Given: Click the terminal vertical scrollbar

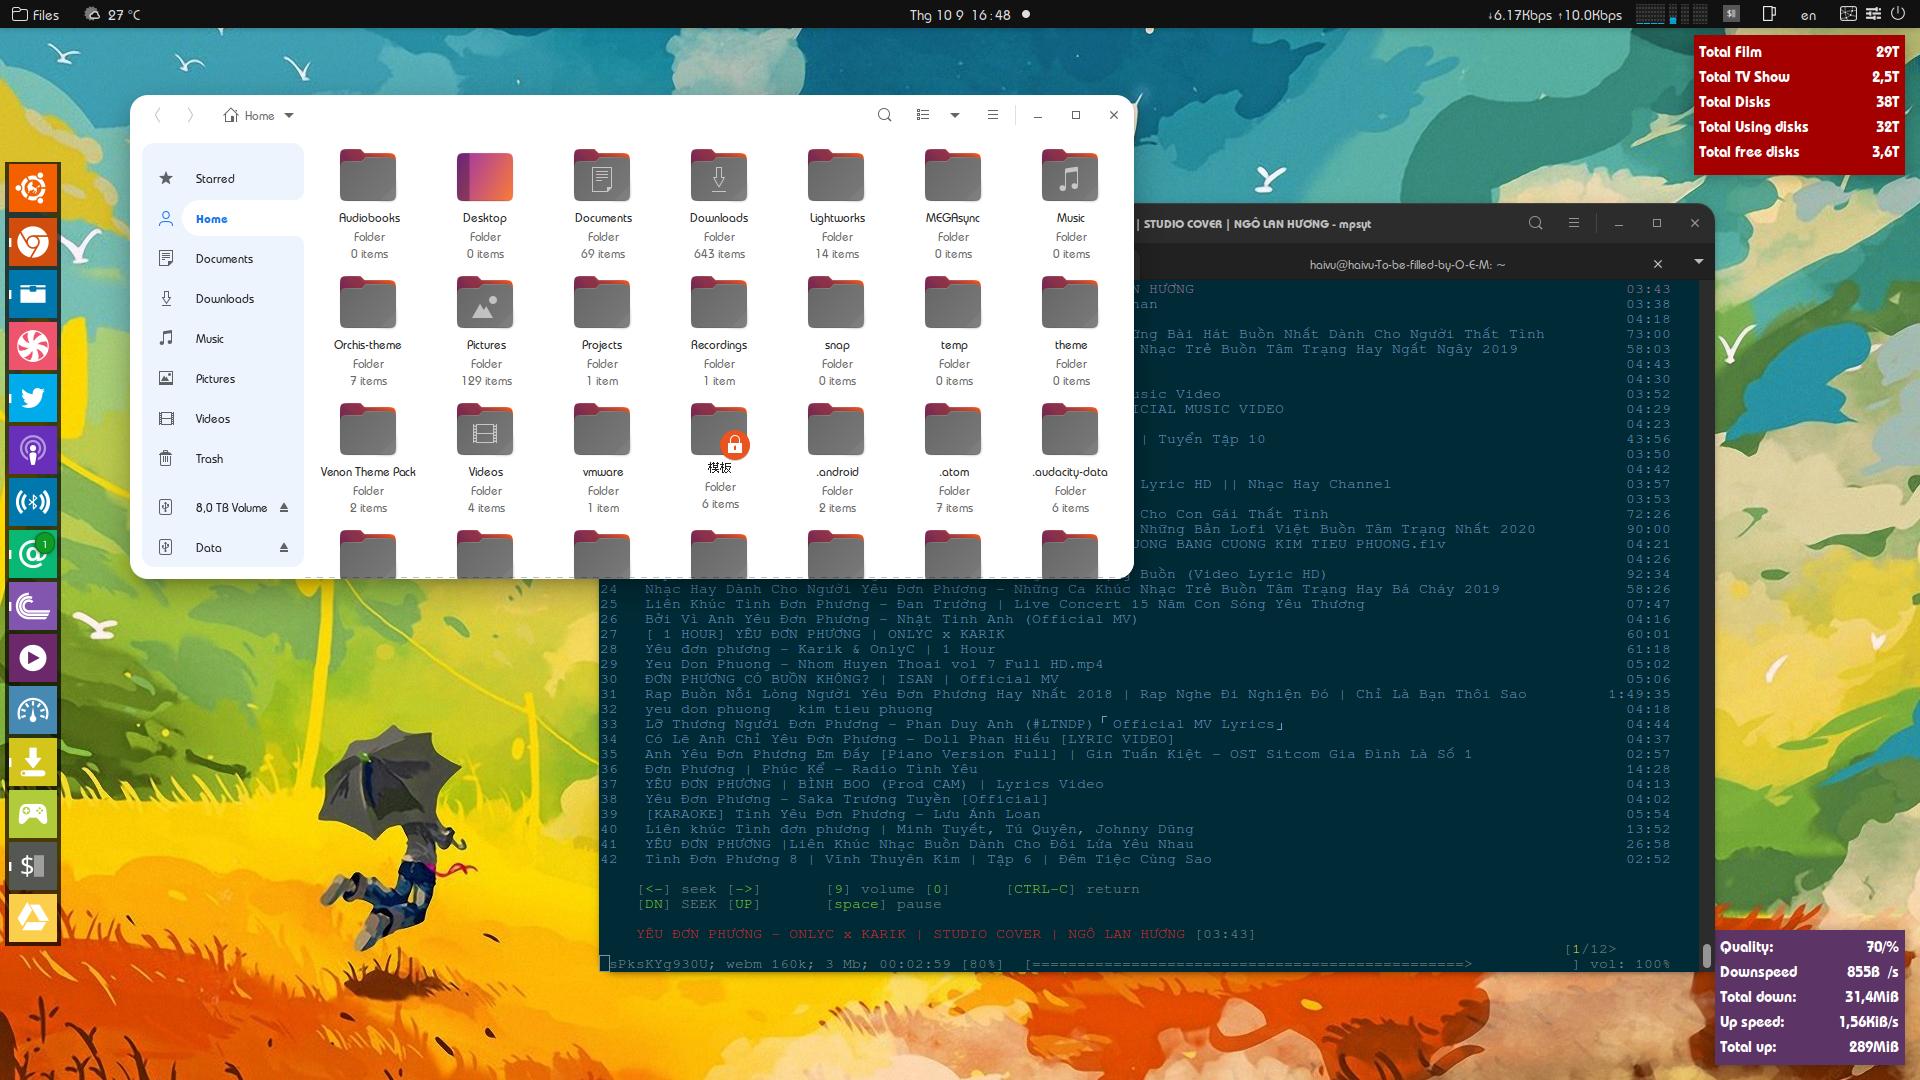Looking at the screenshot, I should [x=1706, y=955].
